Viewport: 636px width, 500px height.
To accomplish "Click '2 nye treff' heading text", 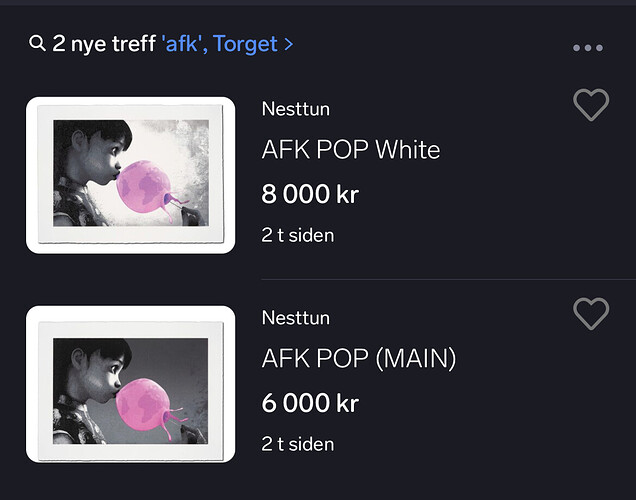I will tap(104, 44).
